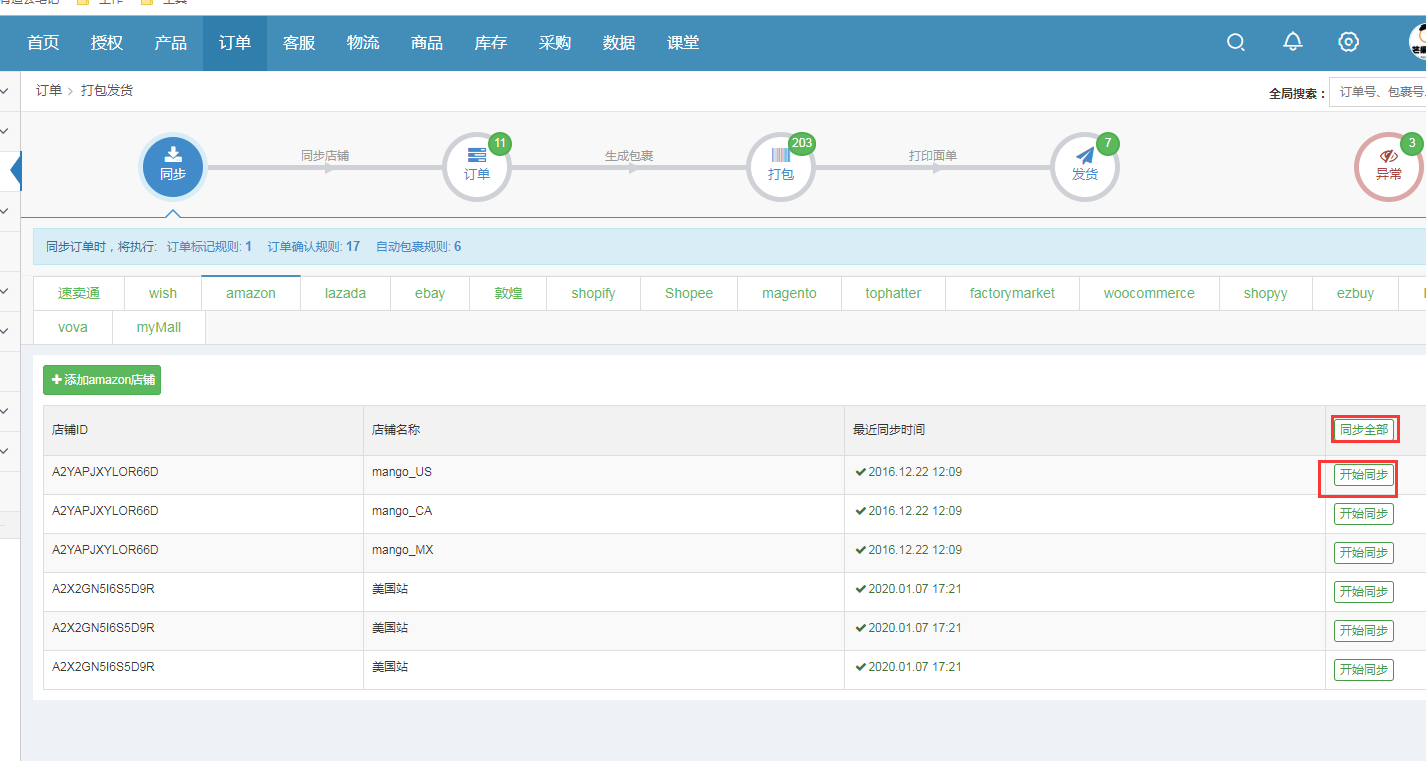This screenshot has height=761, width=1426.
Task: Open the 订单确认规则 link
Action: click(x=314, y=246)
